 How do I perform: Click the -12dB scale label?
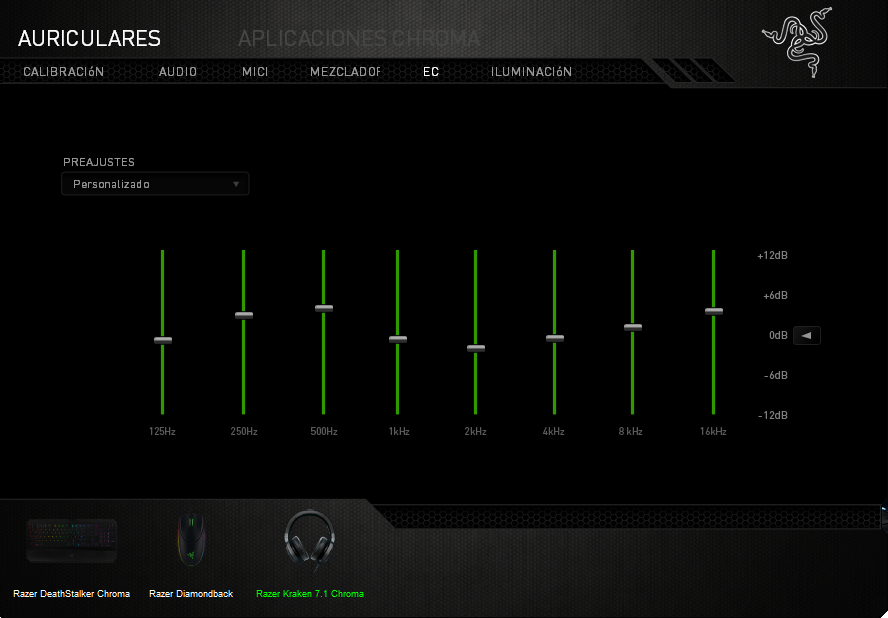(772, 415)
